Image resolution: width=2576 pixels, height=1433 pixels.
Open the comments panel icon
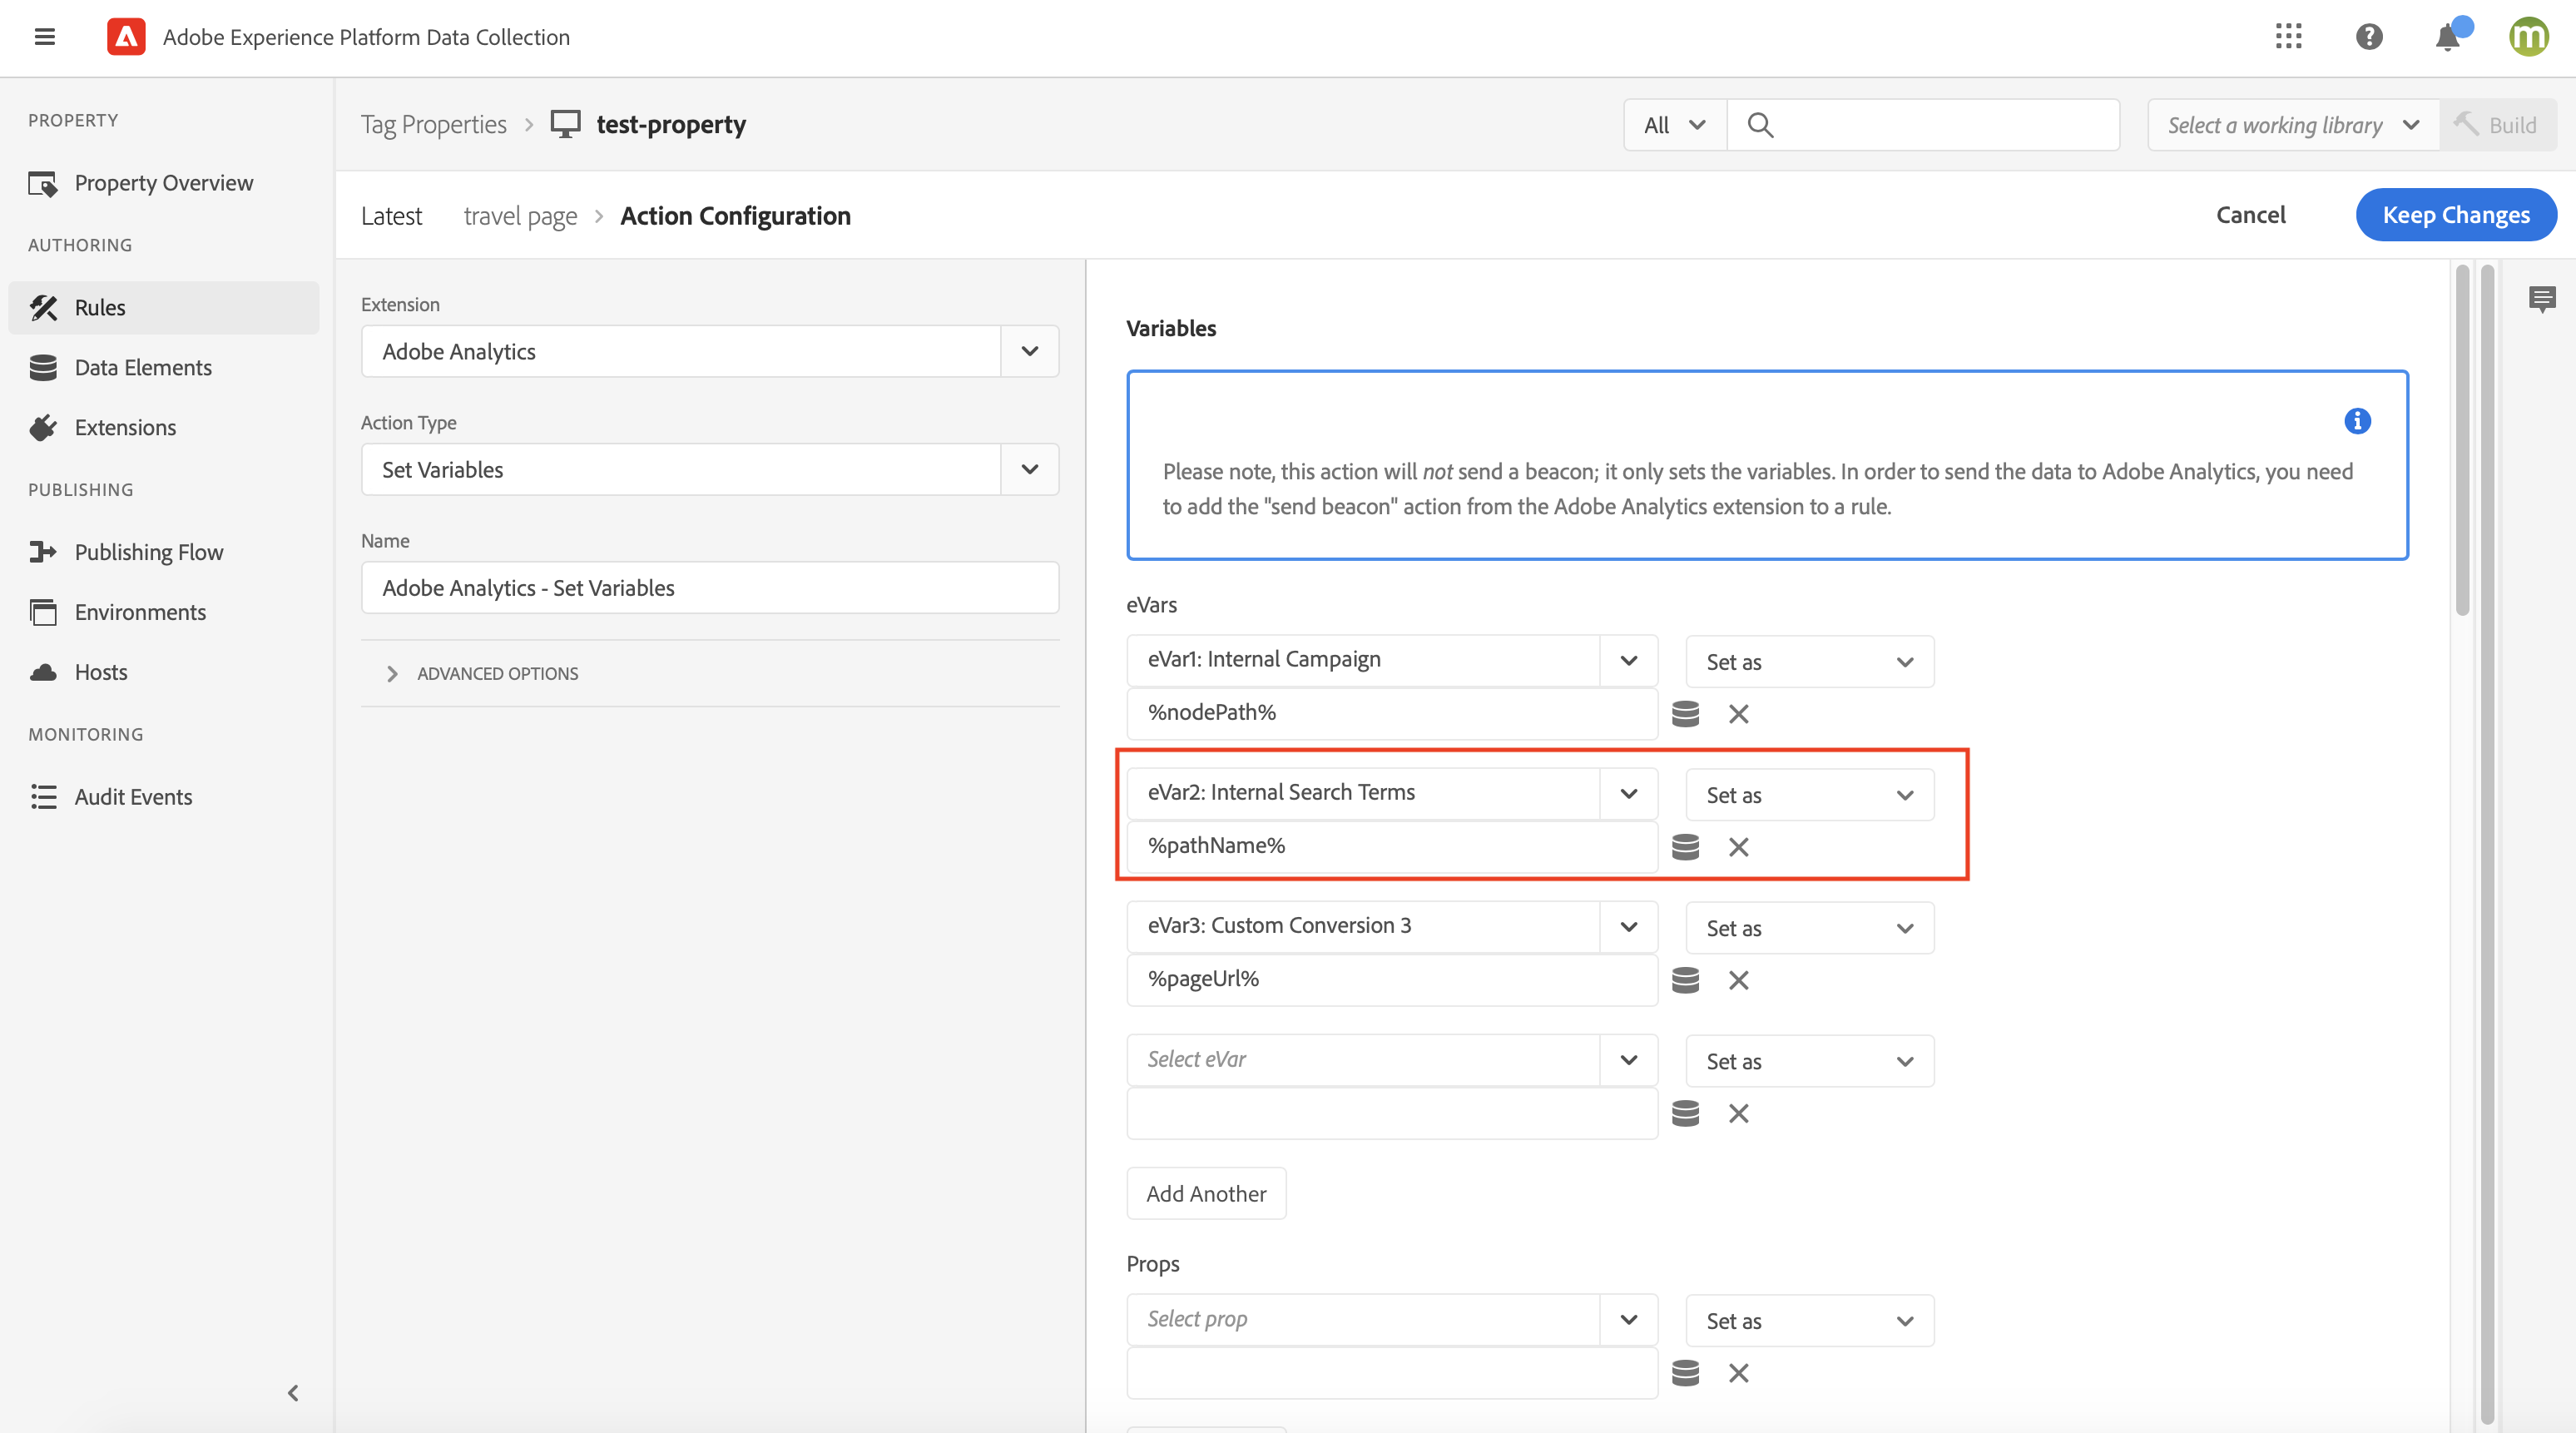2542,298
